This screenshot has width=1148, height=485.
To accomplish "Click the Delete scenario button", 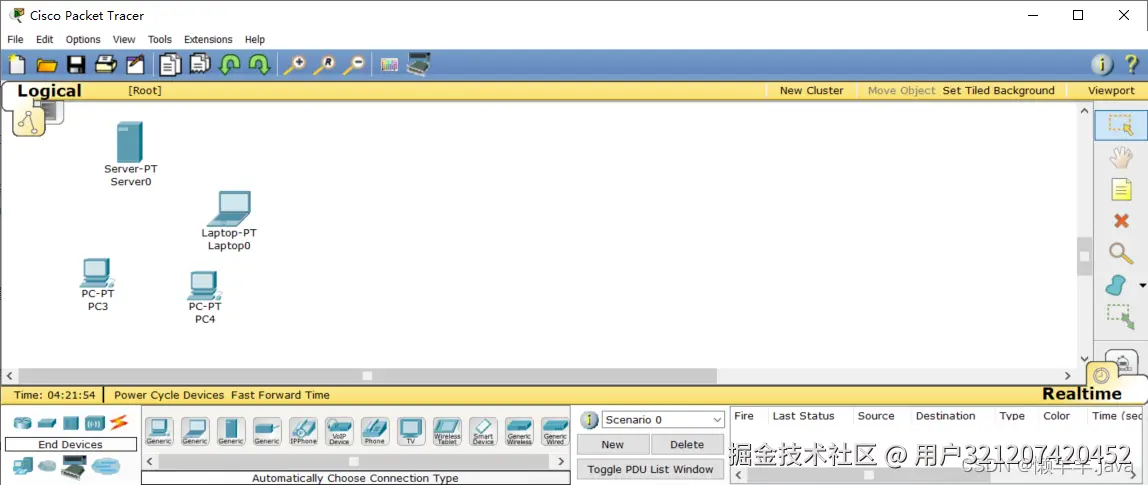I will (687, 444).
